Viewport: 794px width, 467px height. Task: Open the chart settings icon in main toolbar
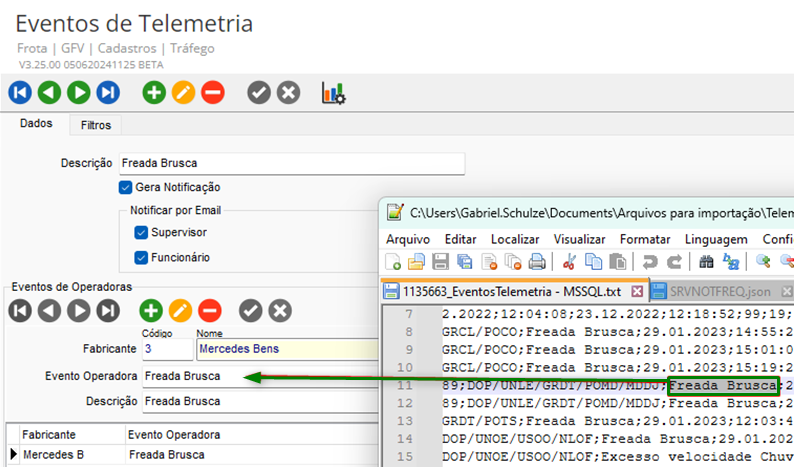tap(334, 93)
